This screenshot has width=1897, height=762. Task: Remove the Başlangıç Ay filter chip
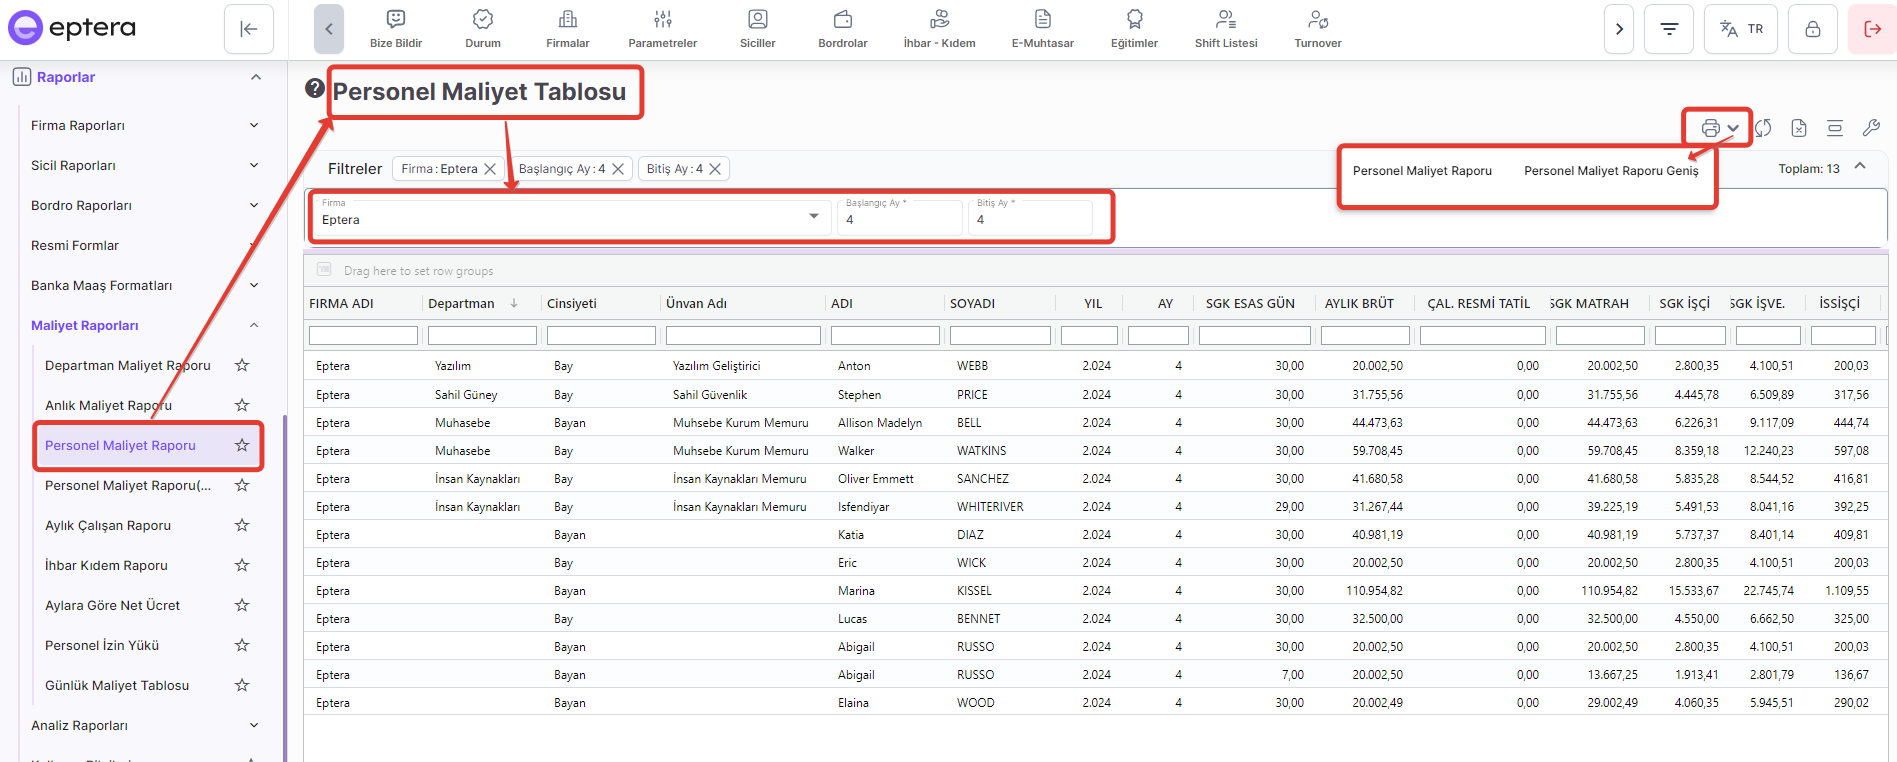pyautogui.click(x=618, y=169)
